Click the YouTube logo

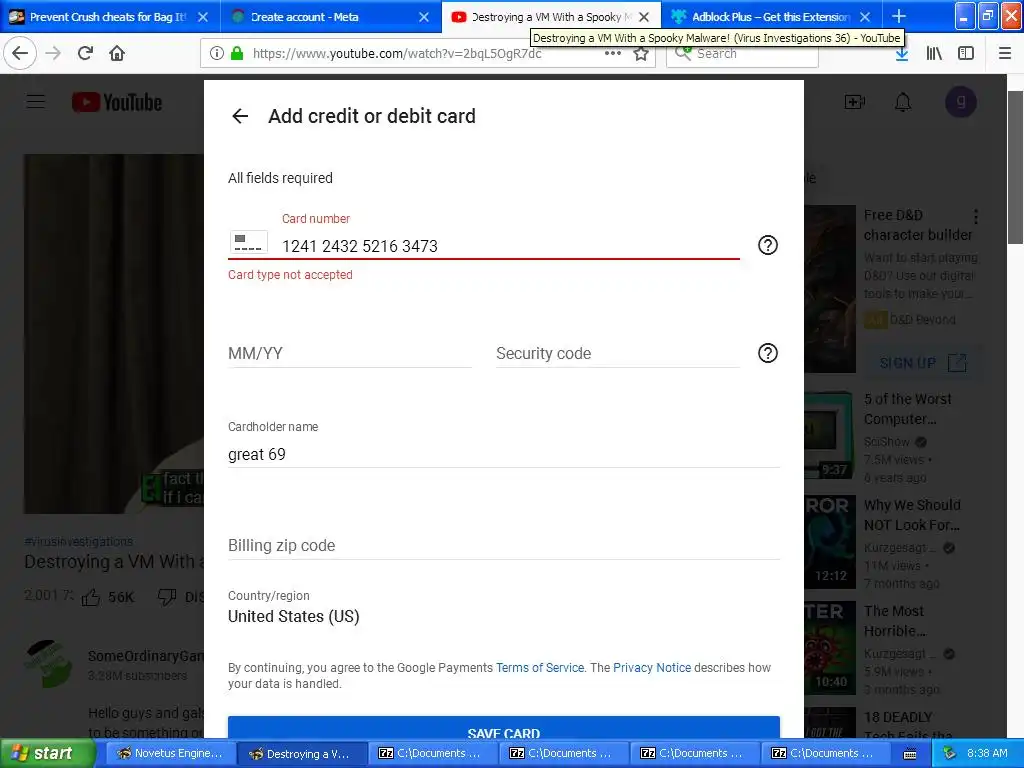[117, 103]
